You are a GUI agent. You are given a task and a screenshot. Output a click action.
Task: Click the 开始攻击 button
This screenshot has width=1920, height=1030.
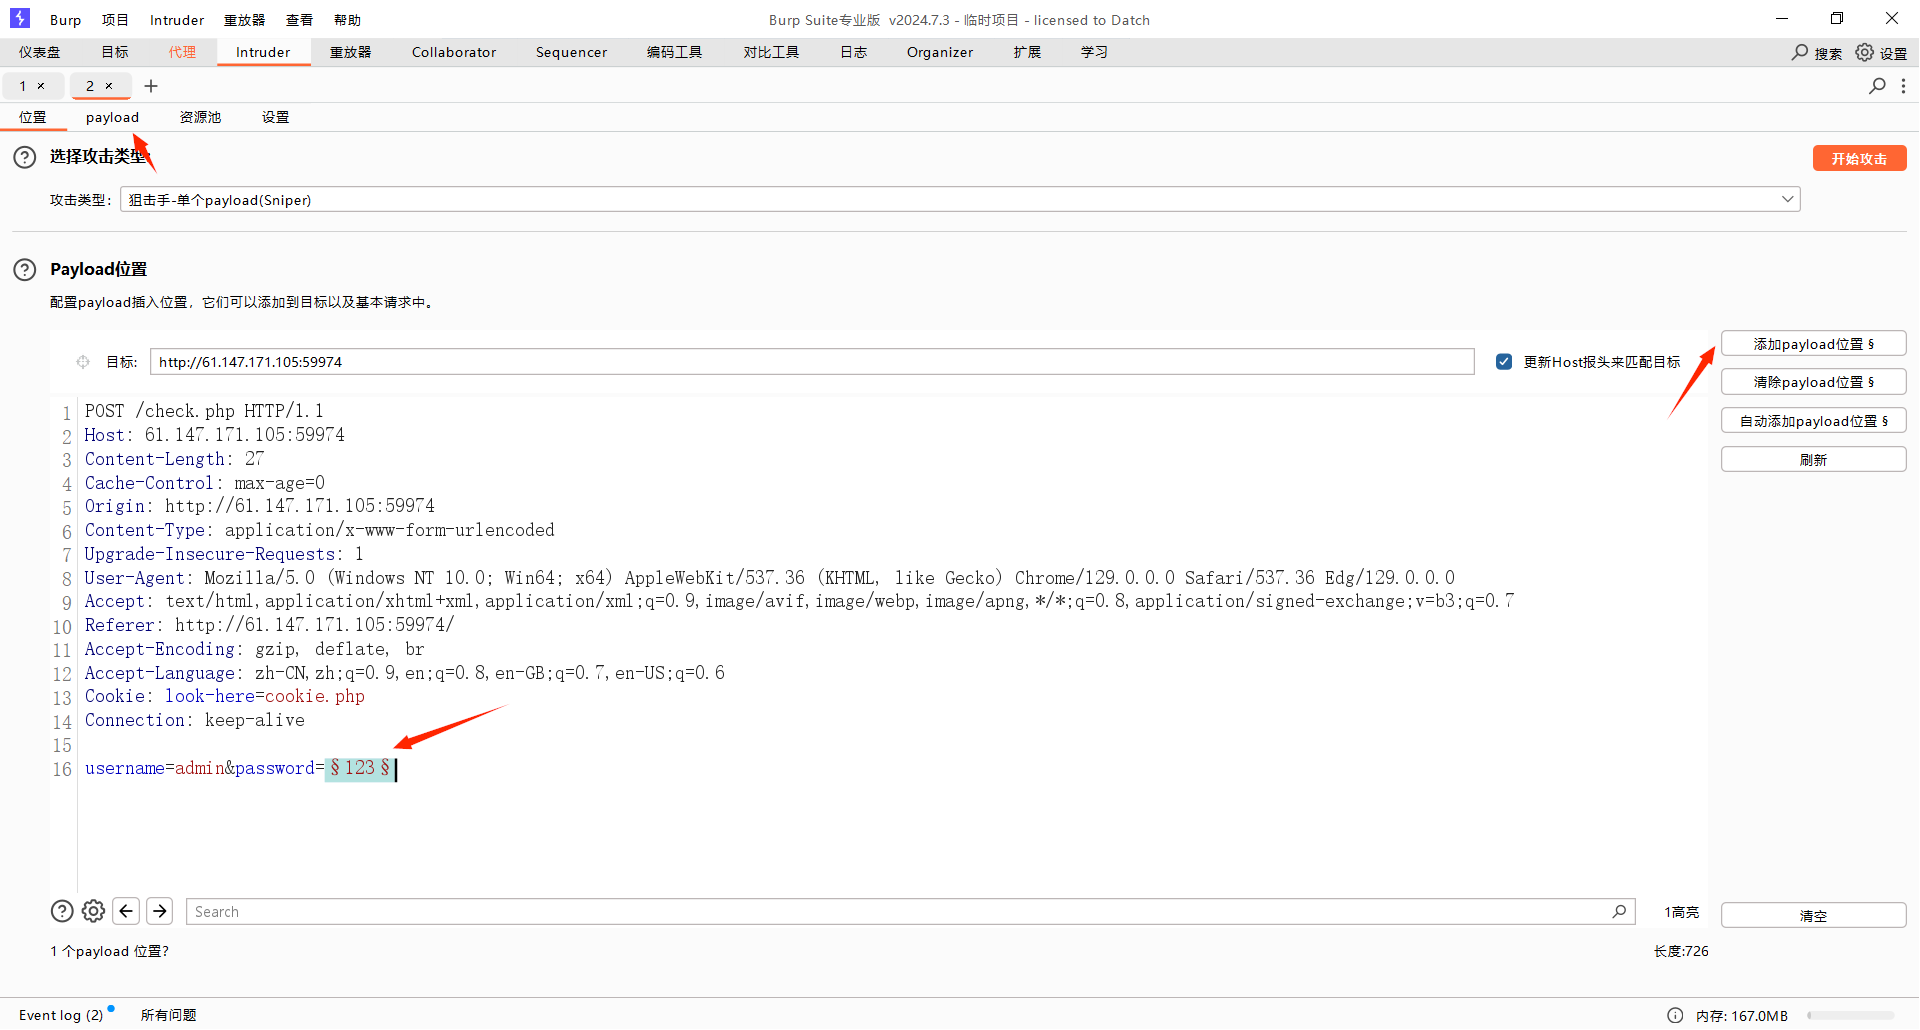pyautogui.click(x=1859, y=158)
